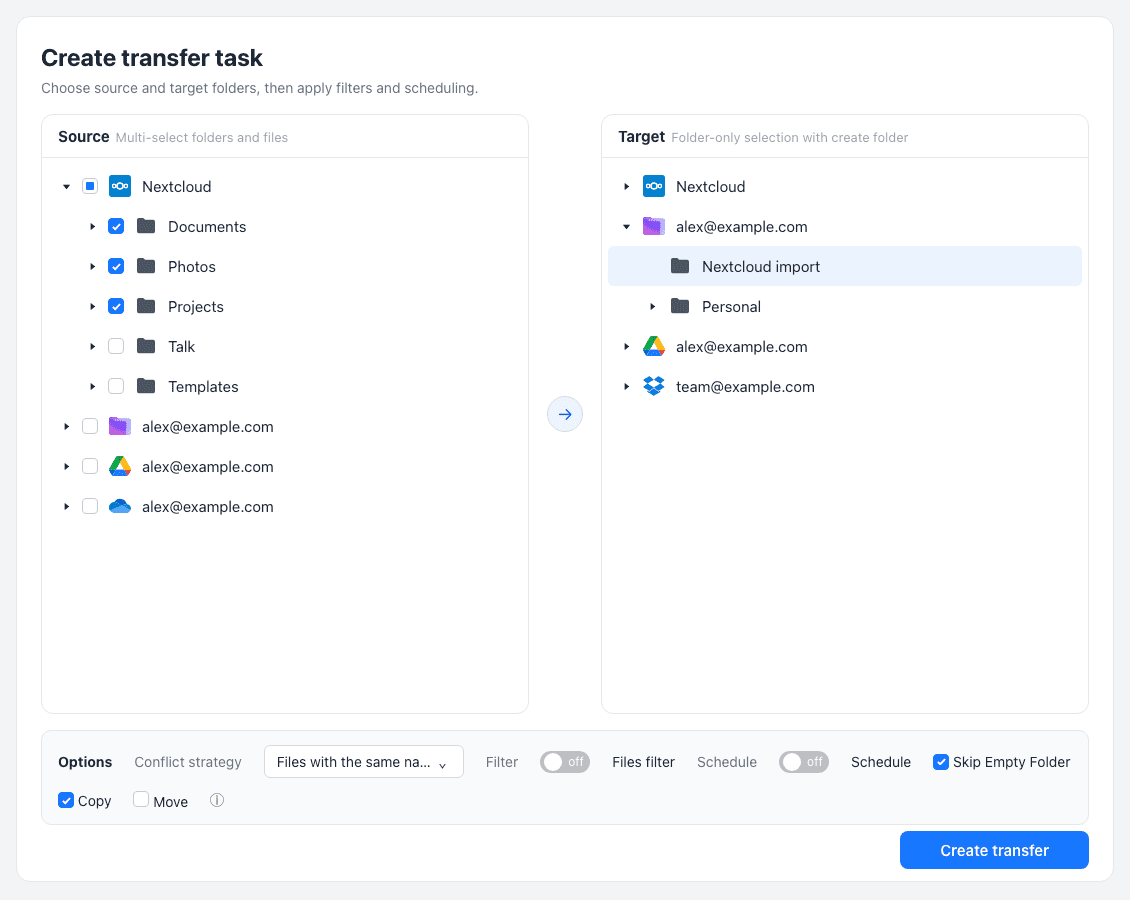Click the Documents label in Source
Viewport: 1130px width, 900px height.
coord(207,226)
